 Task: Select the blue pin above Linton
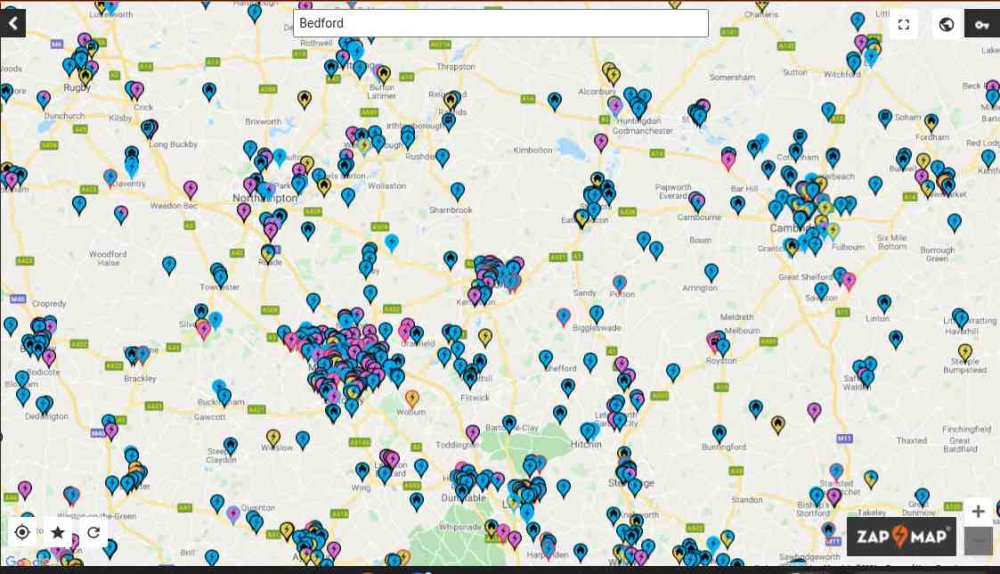[x=884, y=304]
